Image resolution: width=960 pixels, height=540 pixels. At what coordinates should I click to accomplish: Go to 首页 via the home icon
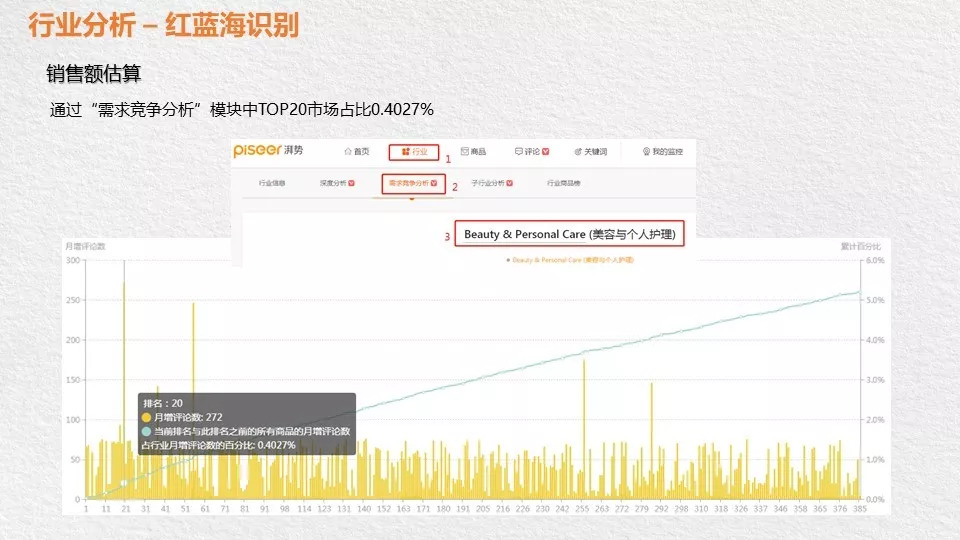(x=348, y=151)
